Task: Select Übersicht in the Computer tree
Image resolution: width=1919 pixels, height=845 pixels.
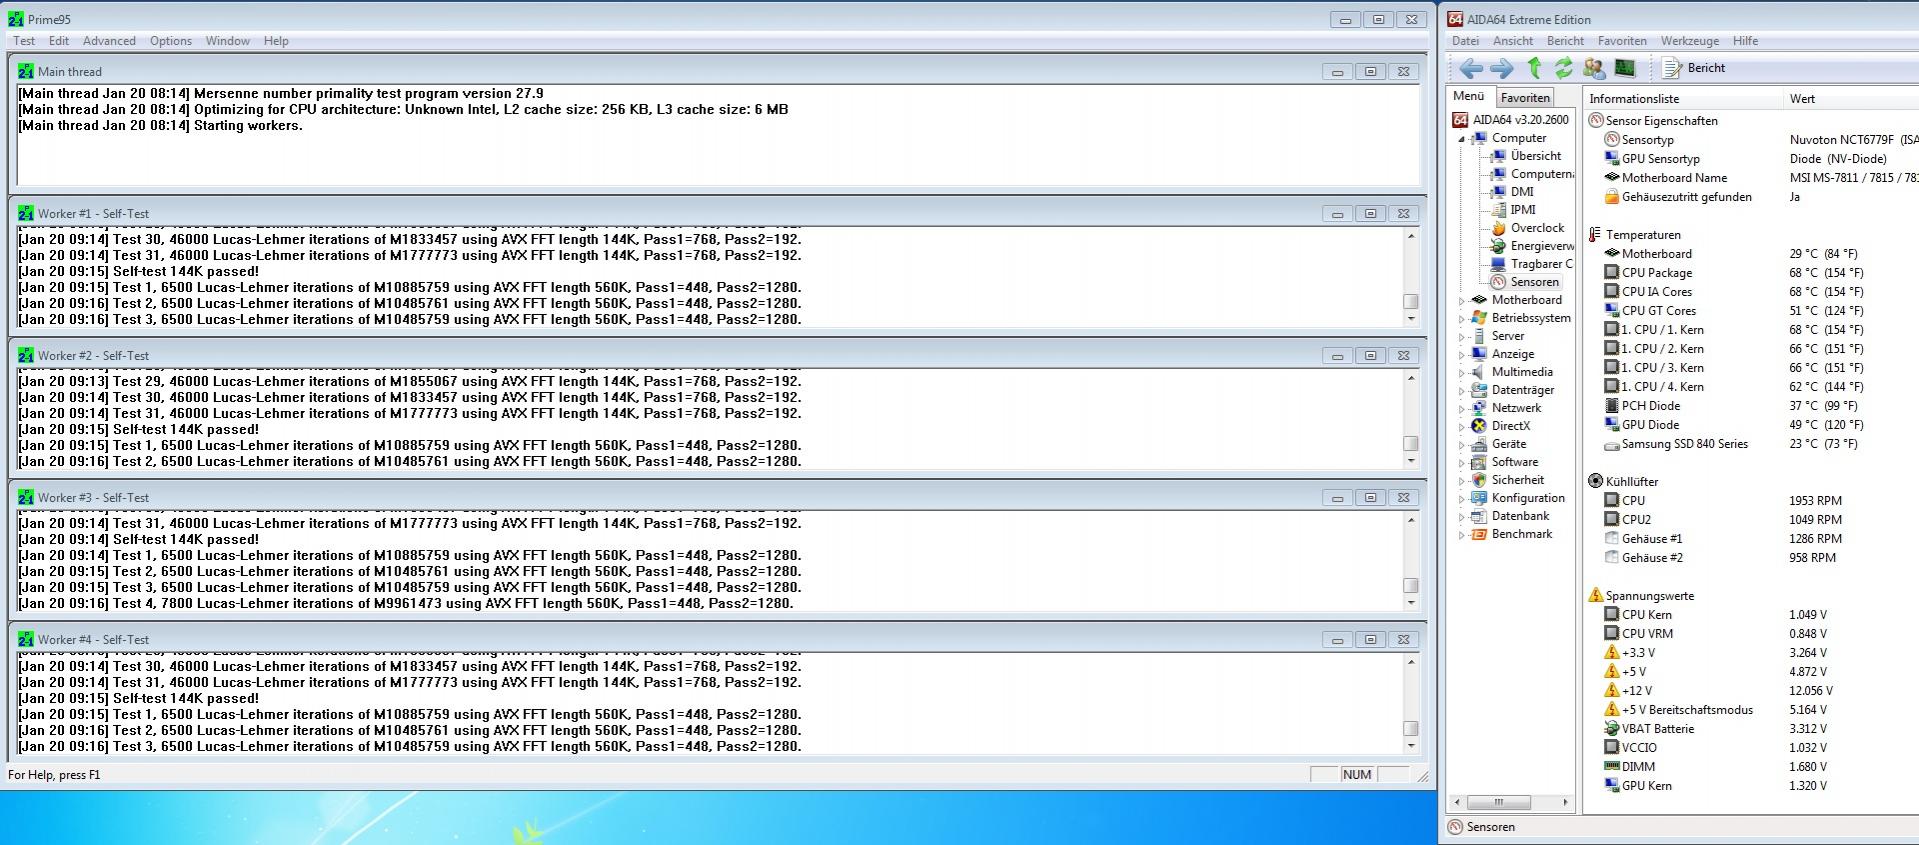Action: tap(1535, 156)
